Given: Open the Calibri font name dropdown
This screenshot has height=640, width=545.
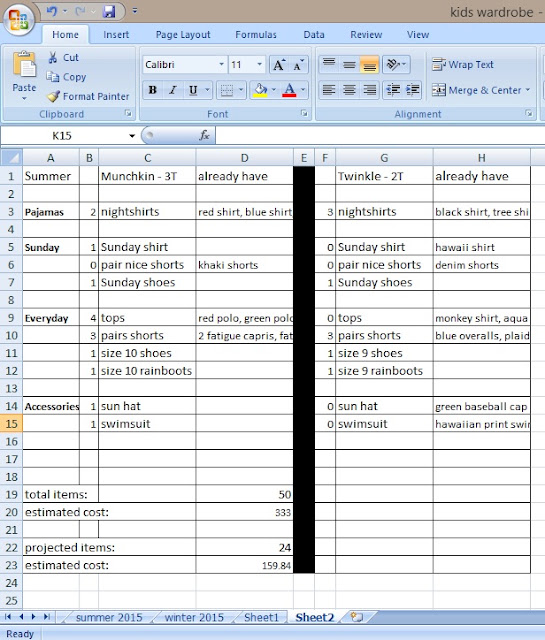Looking at the screenshot, I should click(221, 64).
